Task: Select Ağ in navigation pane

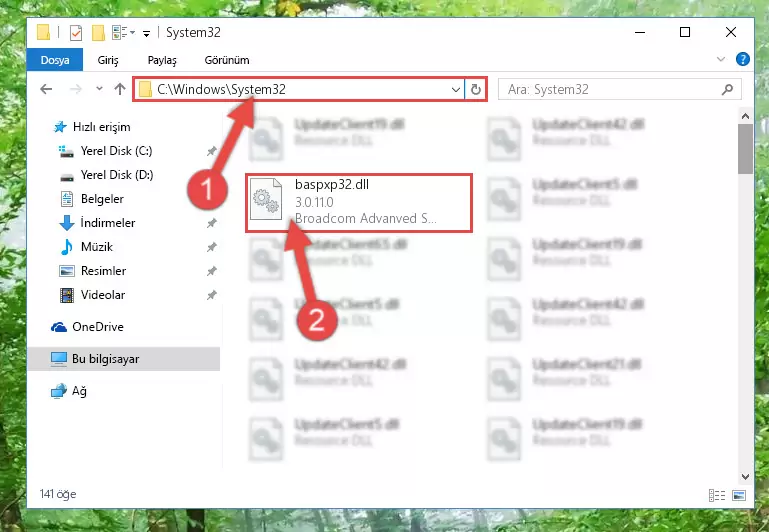Action: pyautogui.click(x=69, y=391)
